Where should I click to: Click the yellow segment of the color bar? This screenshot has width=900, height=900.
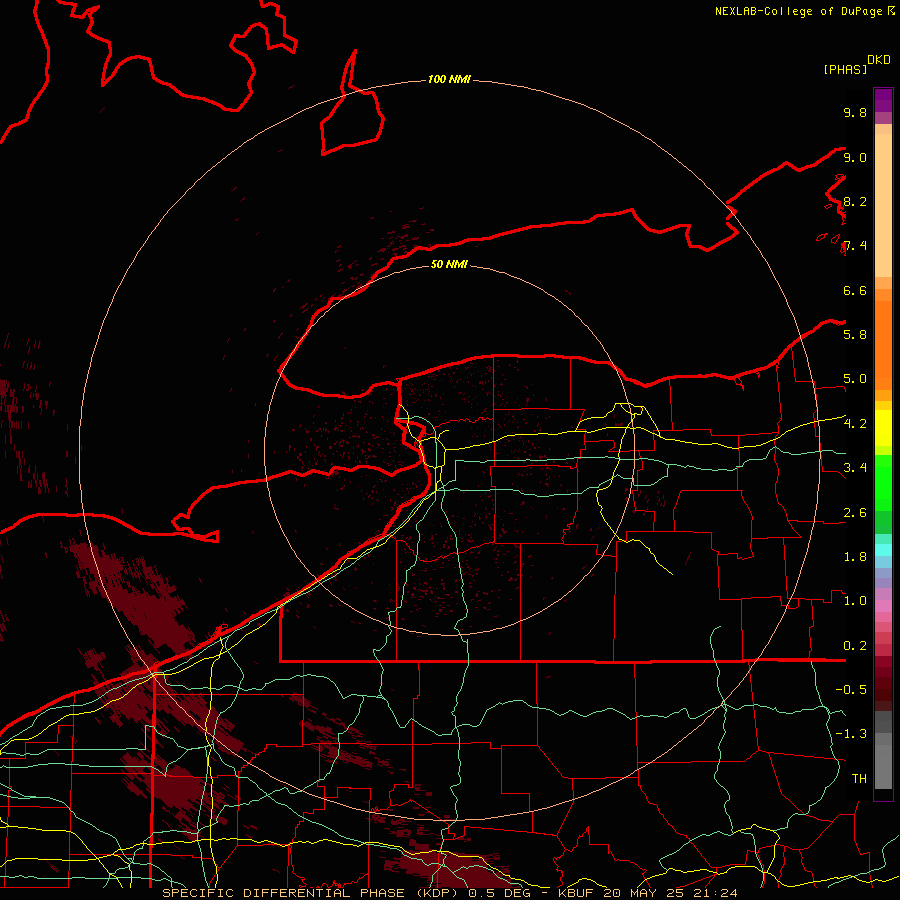tap(883, 428)
